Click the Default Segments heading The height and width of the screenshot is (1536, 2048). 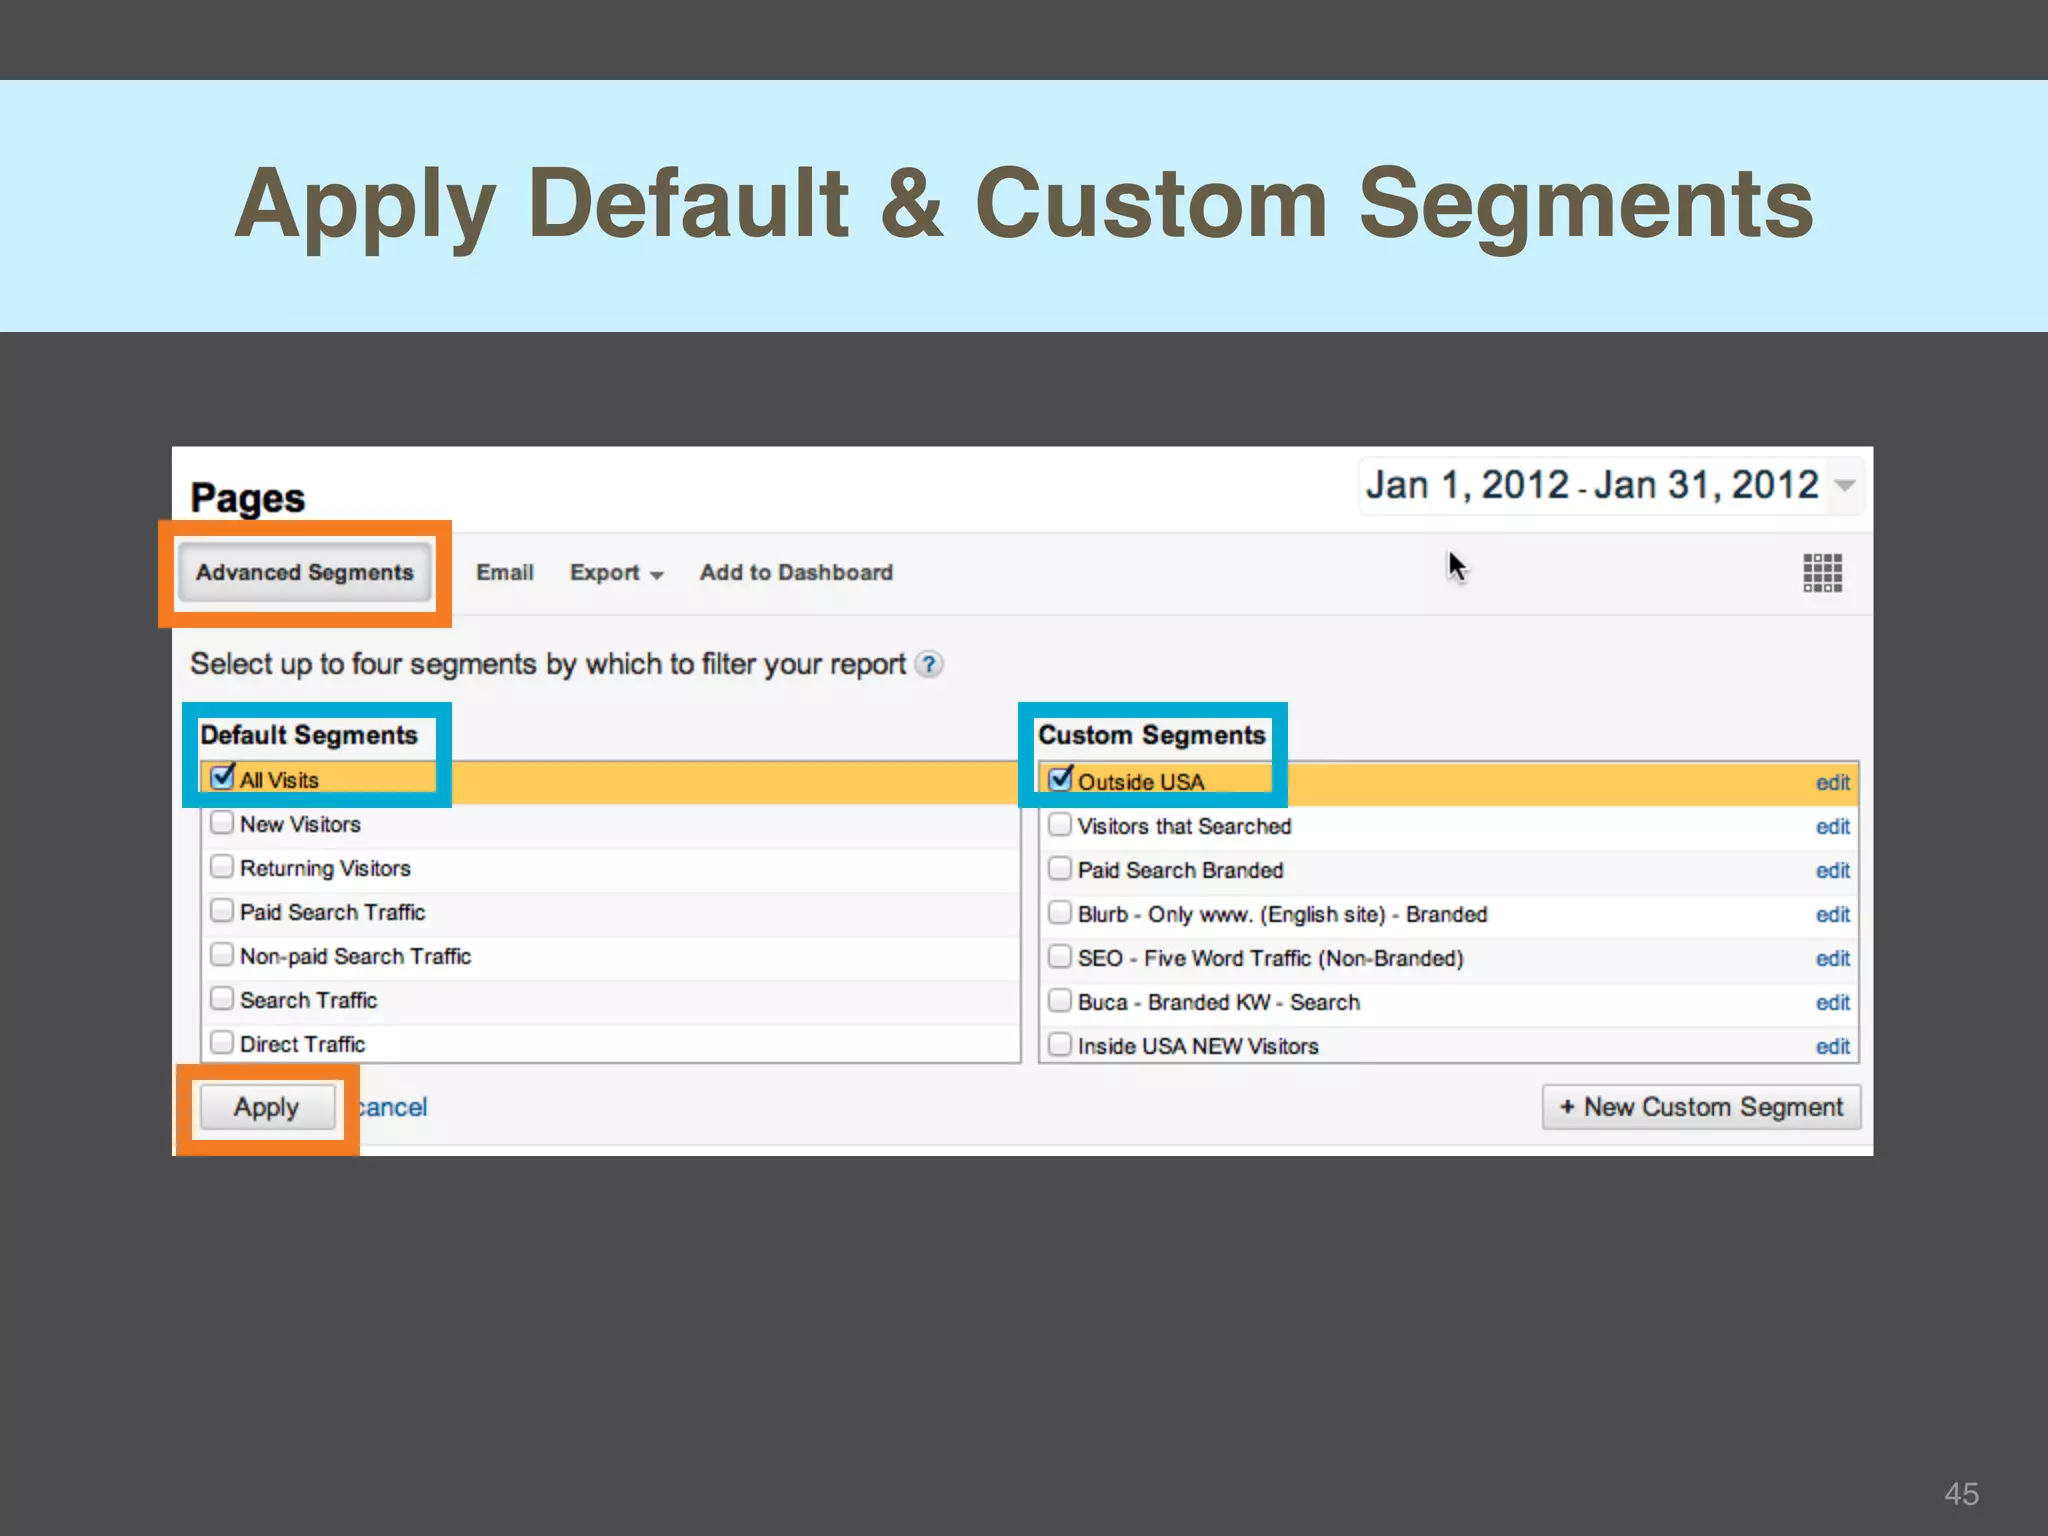(309, 735)
